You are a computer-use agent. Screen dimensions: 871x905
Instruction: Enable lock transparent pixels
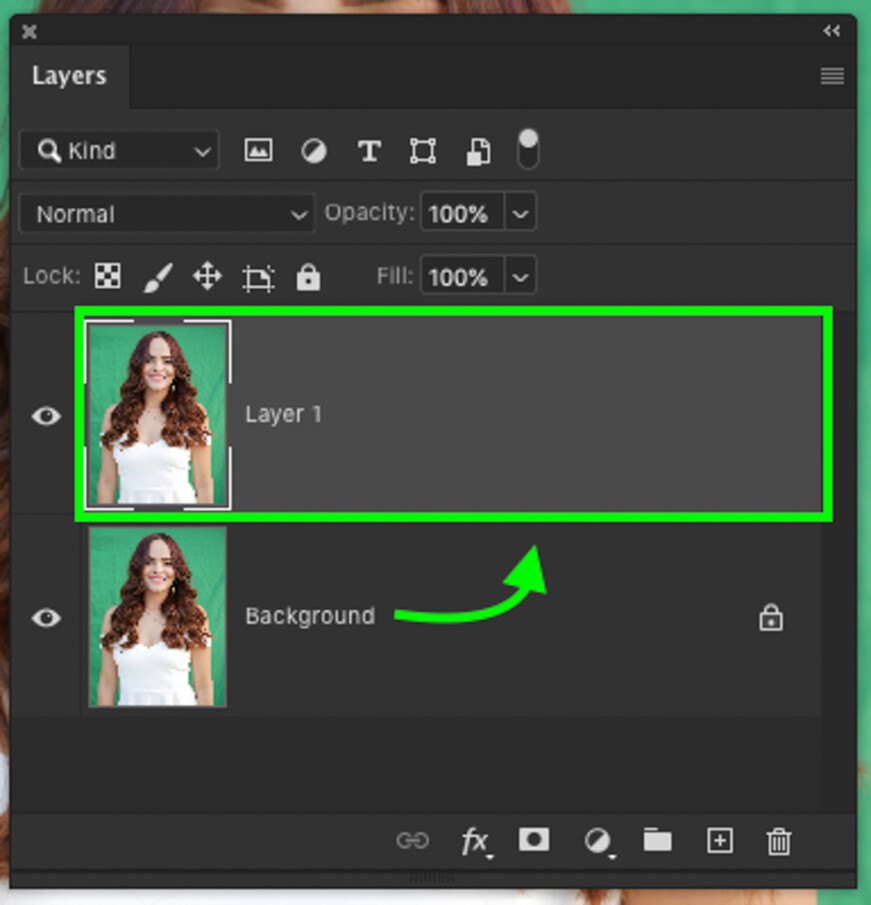107,276
